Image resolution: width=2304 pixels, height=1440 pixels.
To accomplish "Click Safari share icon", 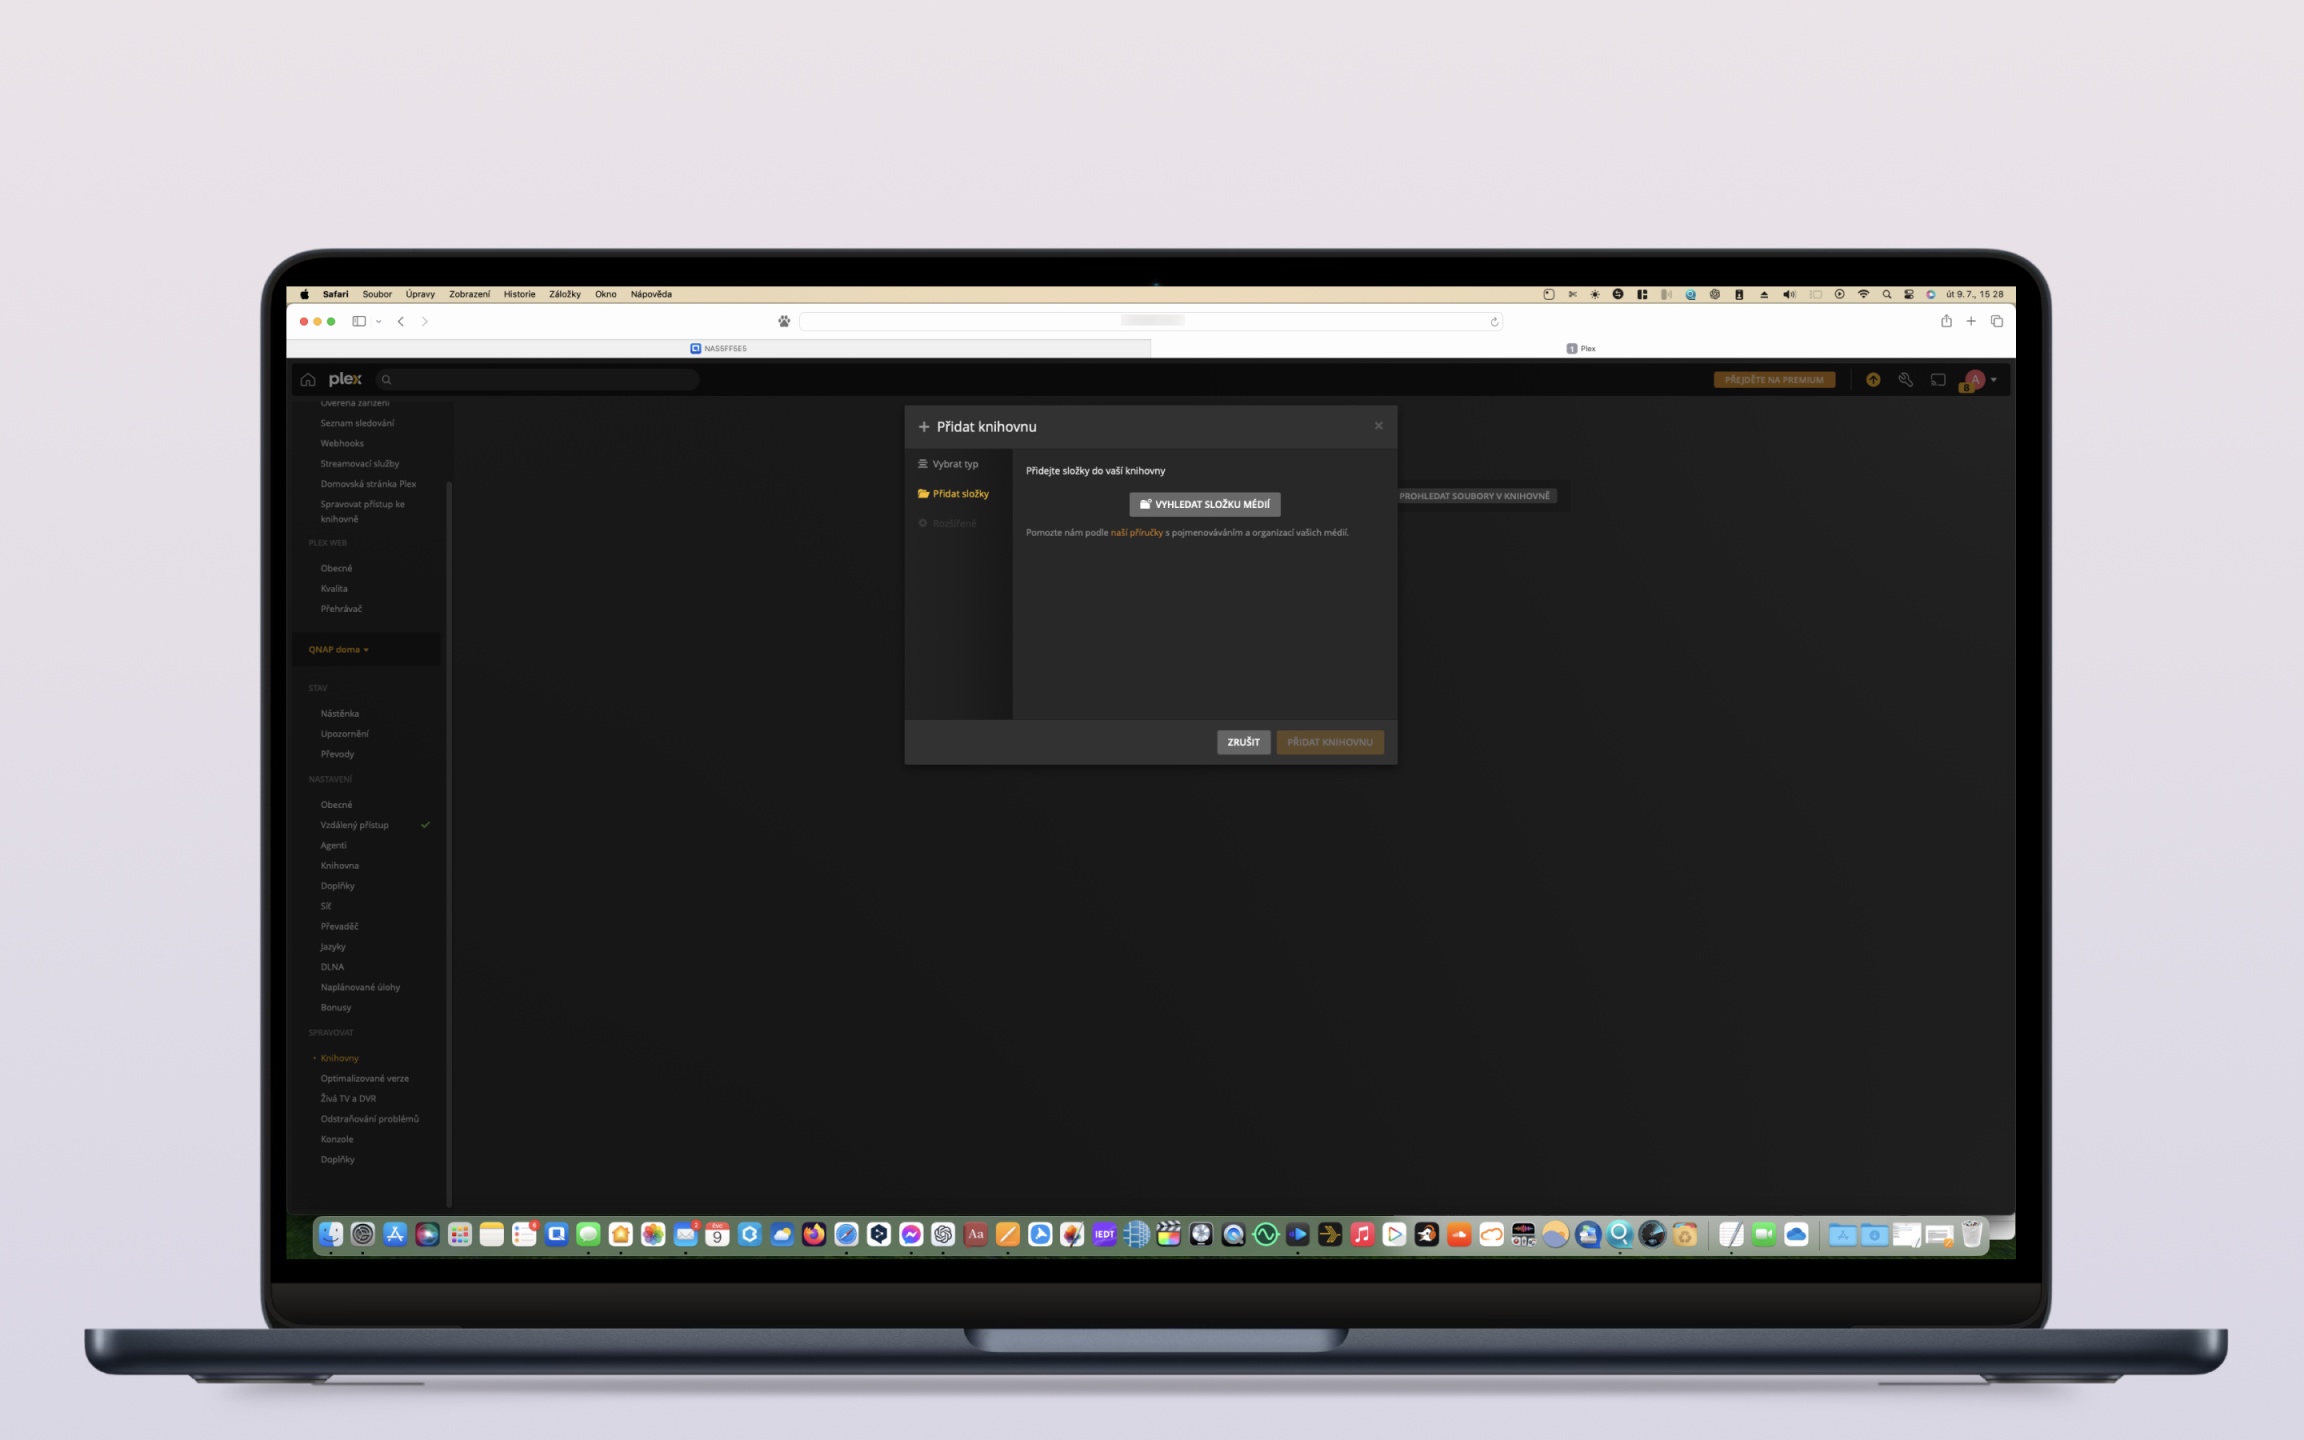I will click(1946, 321).
